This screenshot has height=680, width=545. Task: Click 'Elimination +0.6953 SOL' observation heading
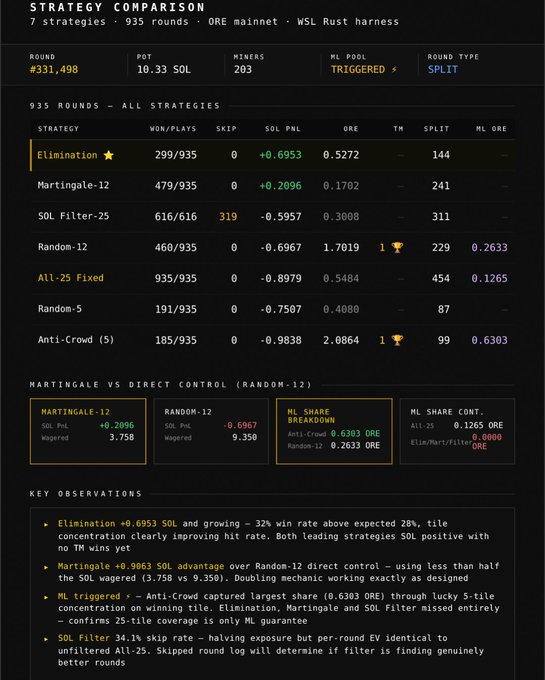tap(117, 524)
